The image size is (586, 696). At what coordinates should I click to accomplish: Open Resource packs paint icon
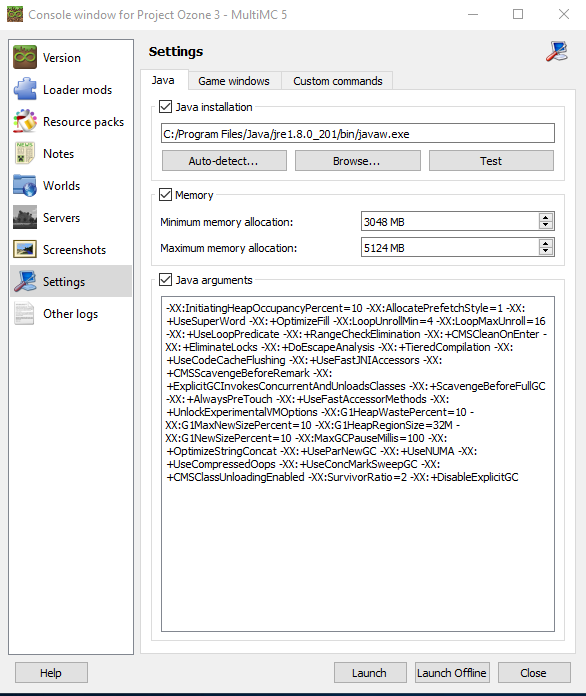(25, 121)
